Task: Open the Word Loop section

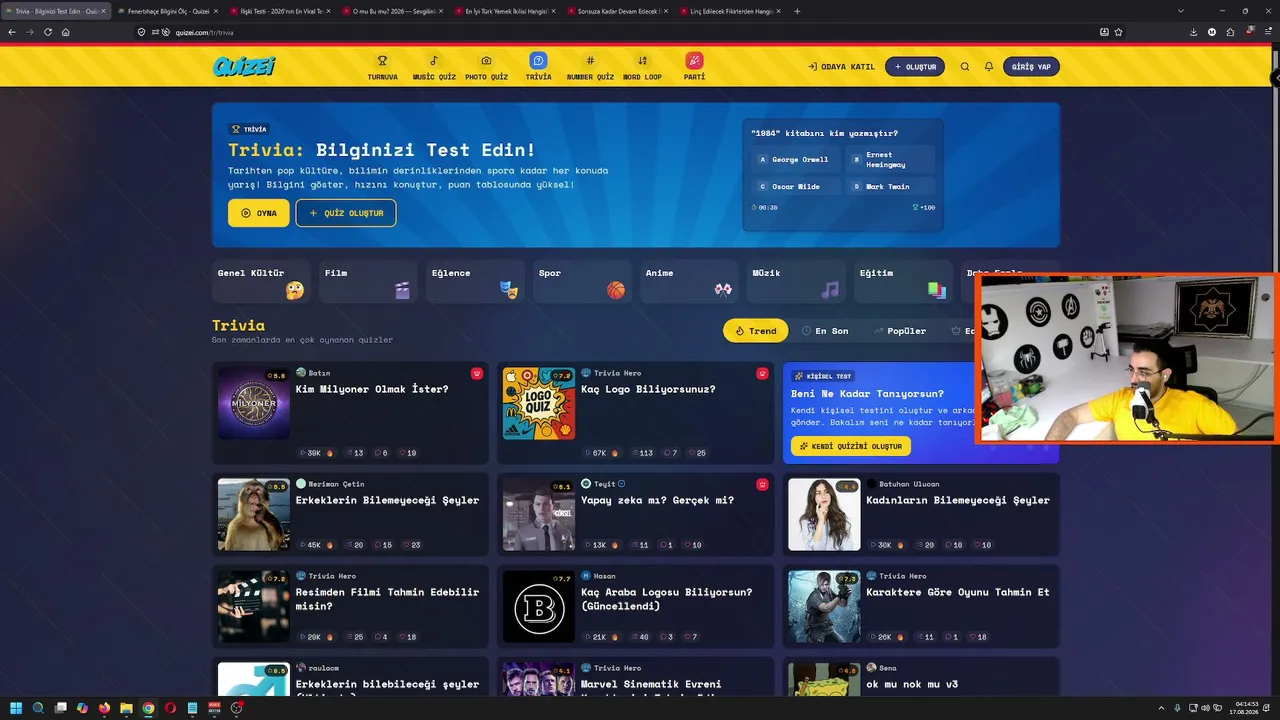Action: point(642,67)
